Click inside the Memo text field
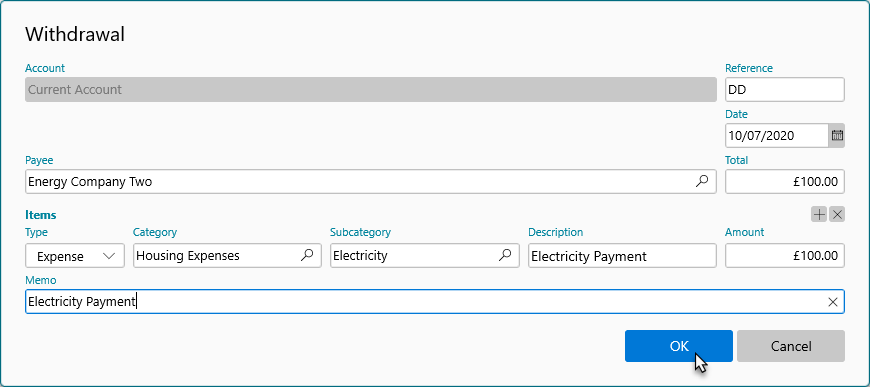 [435, 301]
